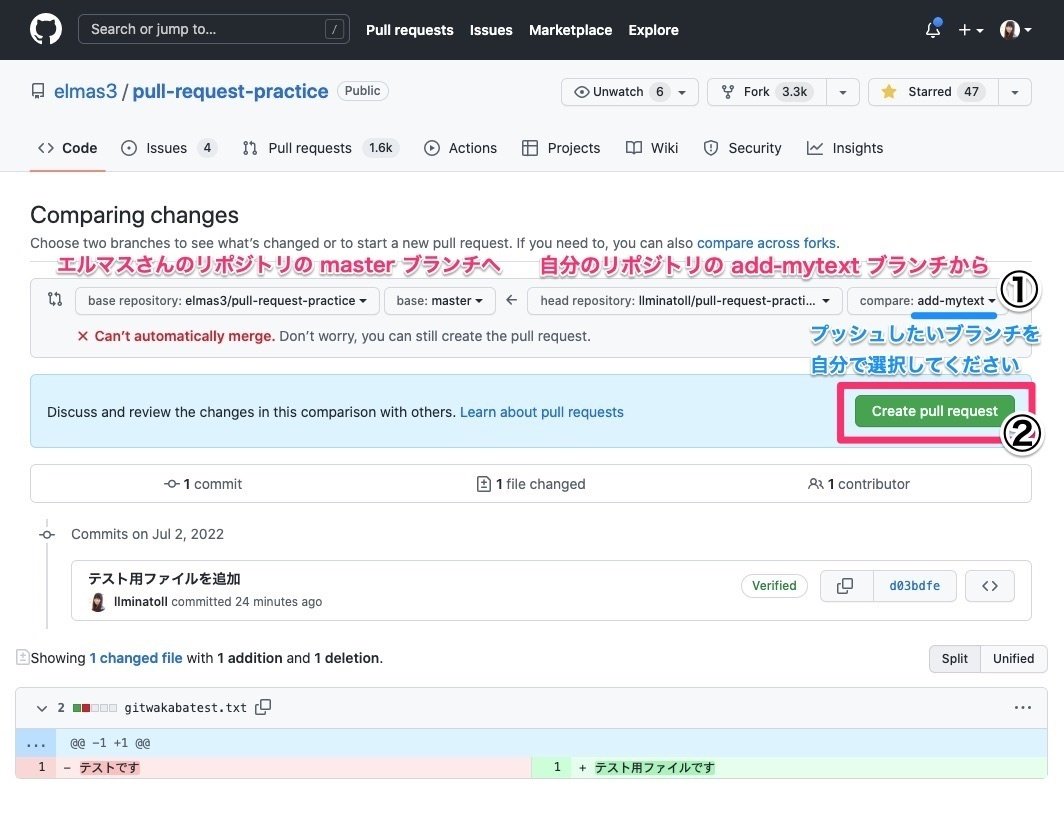Open the Ilminatoll author link
This screenshot has height=823, width=1064.
click(140, 602)
